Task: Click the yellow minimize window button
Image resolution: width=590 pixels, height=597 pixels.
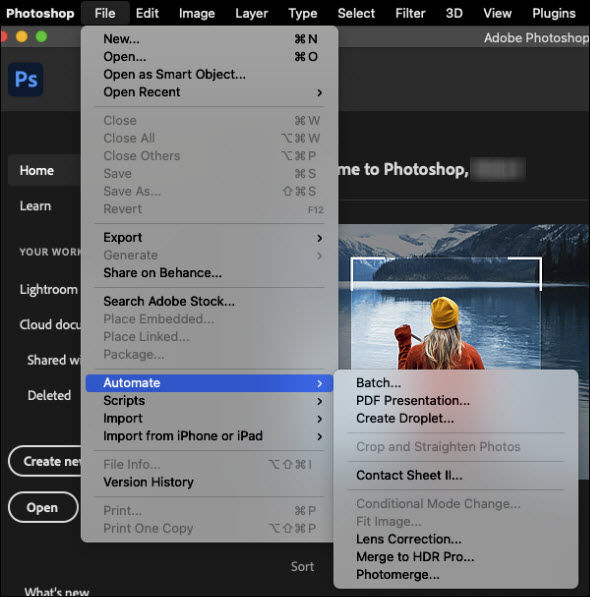Action: coord(22,37)
